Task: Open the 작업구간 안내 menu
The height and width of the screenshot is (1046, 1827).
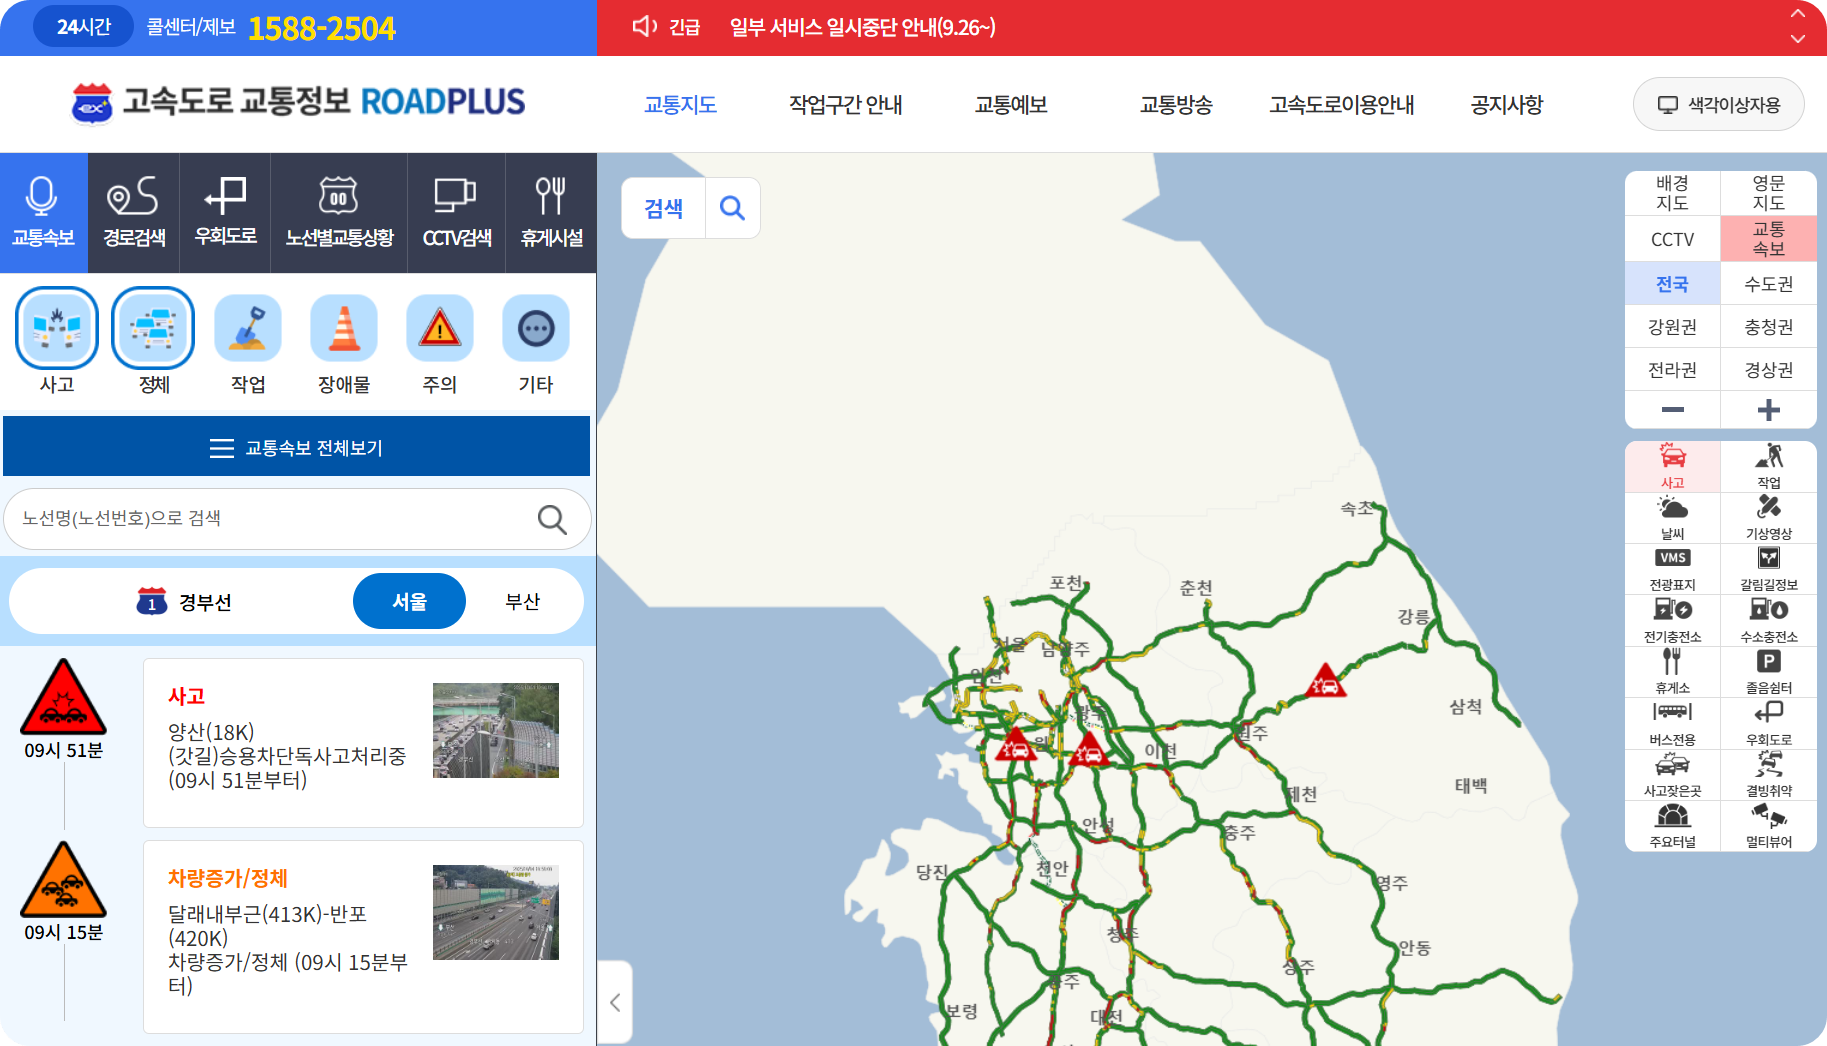Action: 846,104
